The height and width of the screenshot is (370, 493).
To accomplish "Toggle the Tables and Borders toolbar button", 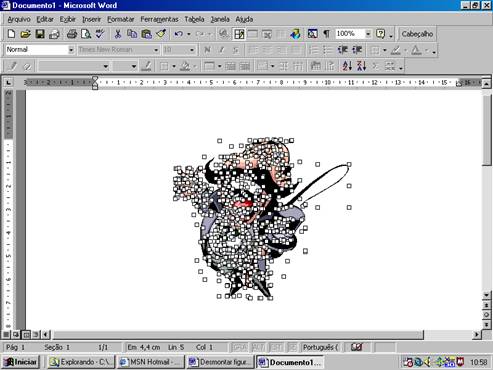I will tap(239, 34).
